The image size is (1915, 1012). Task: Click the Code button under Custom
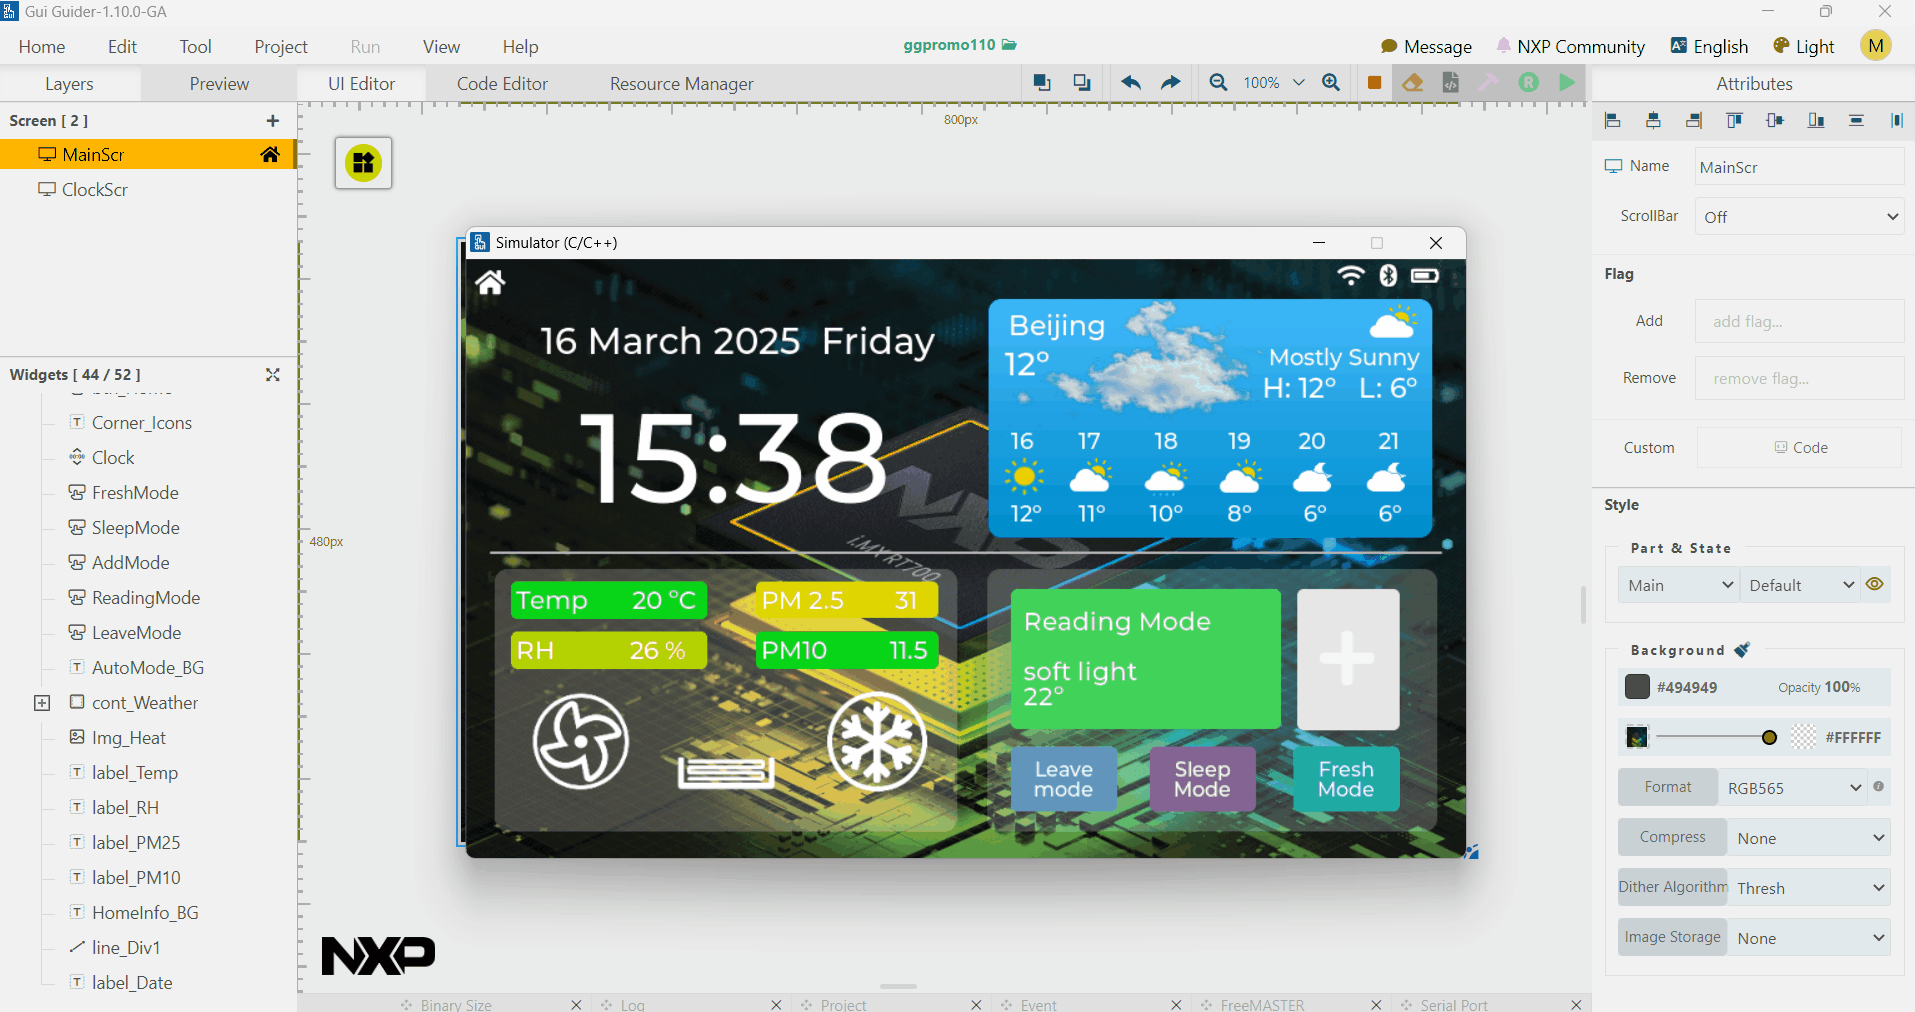1799,447
